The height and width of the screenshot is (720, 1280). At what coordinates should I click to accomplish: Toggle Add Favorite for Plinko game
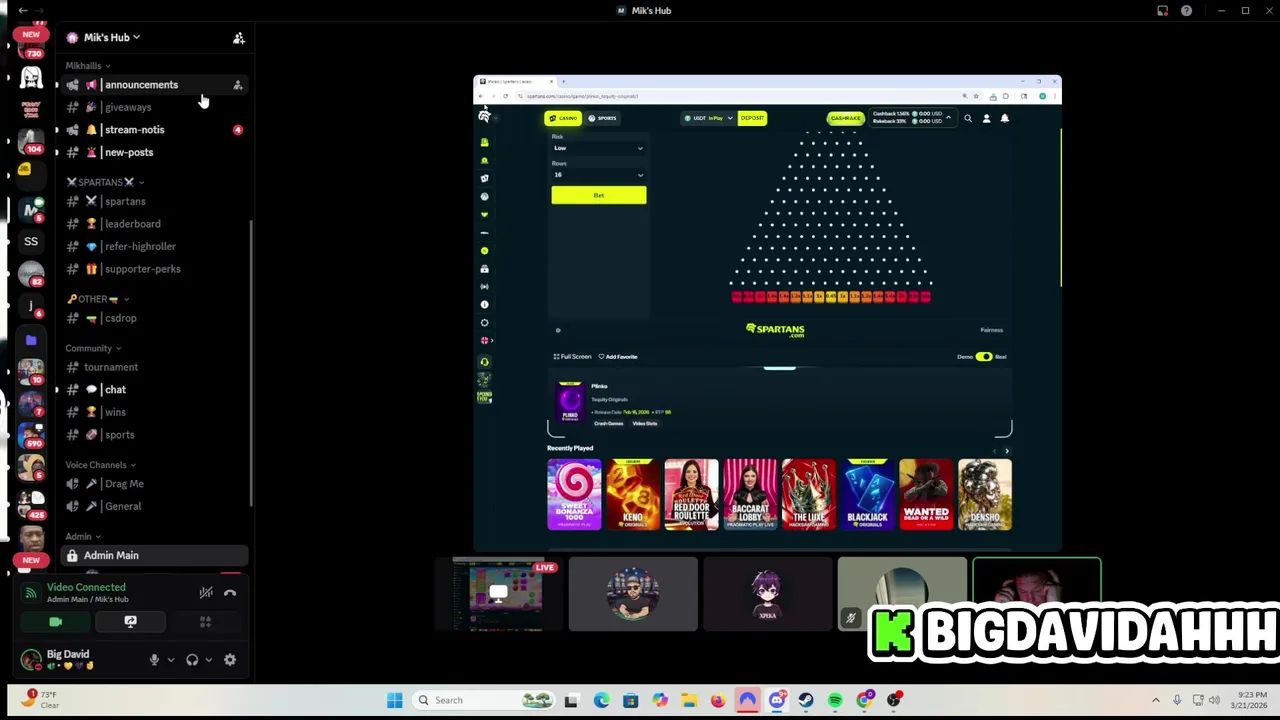pos(618,357)
